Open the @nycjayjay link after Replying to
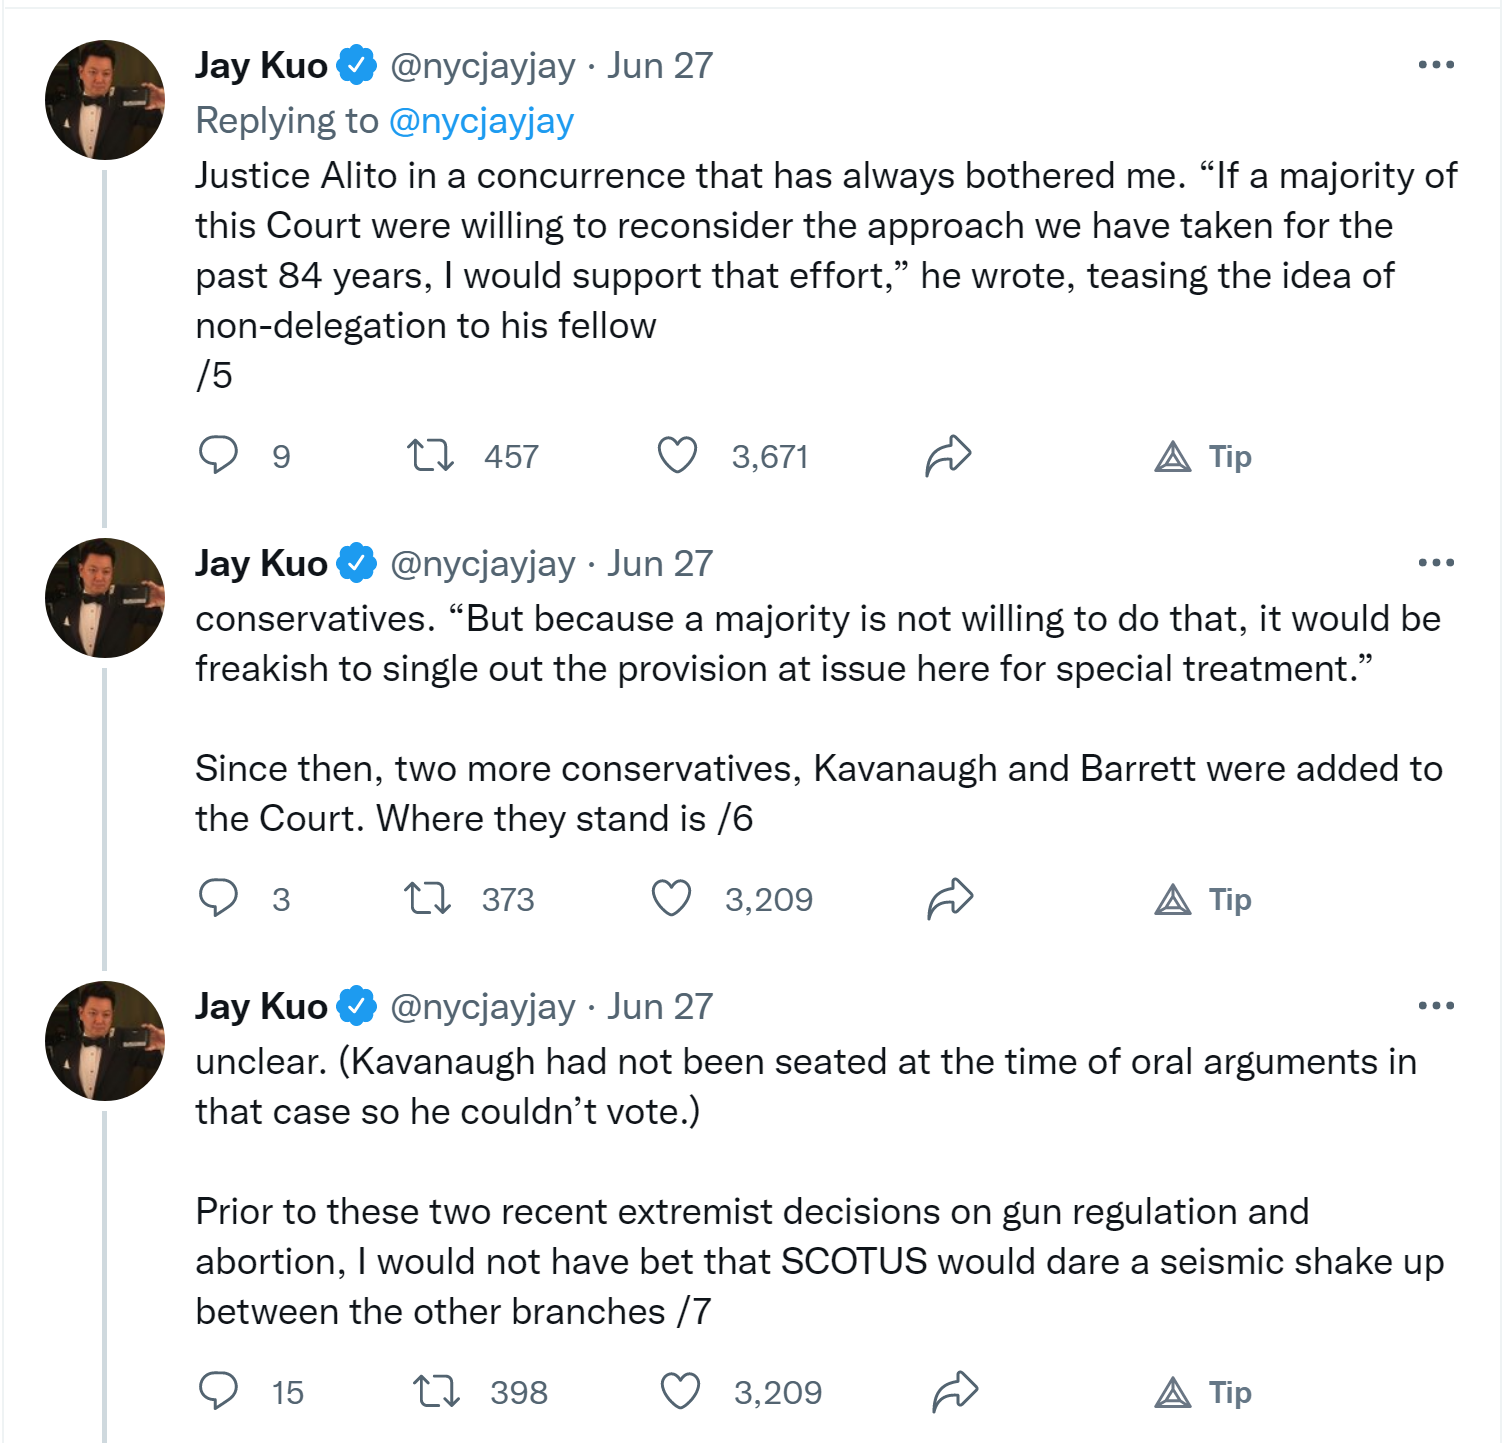This screenshot has width=1511, height=1443. (x=481, y=121)
